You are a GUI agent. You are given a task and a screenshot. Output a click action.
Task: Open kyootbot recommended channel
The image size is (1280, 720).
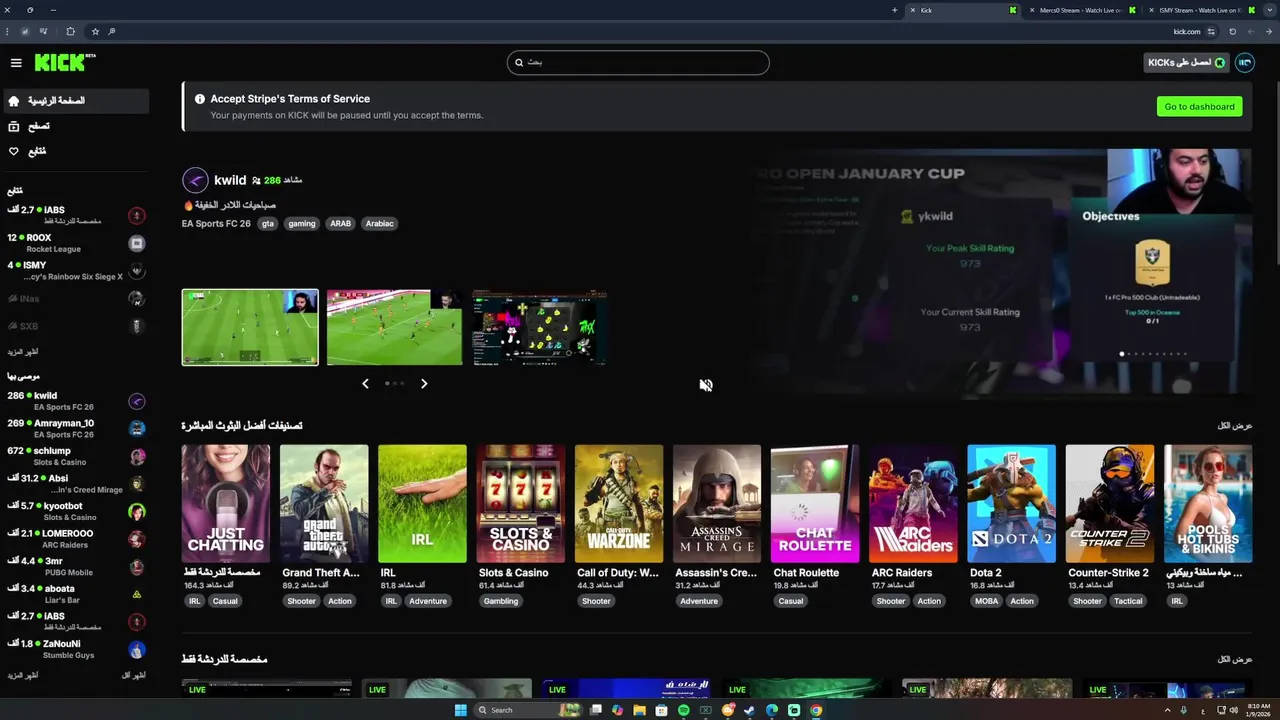pyautogui.click(x=75, y=511)
